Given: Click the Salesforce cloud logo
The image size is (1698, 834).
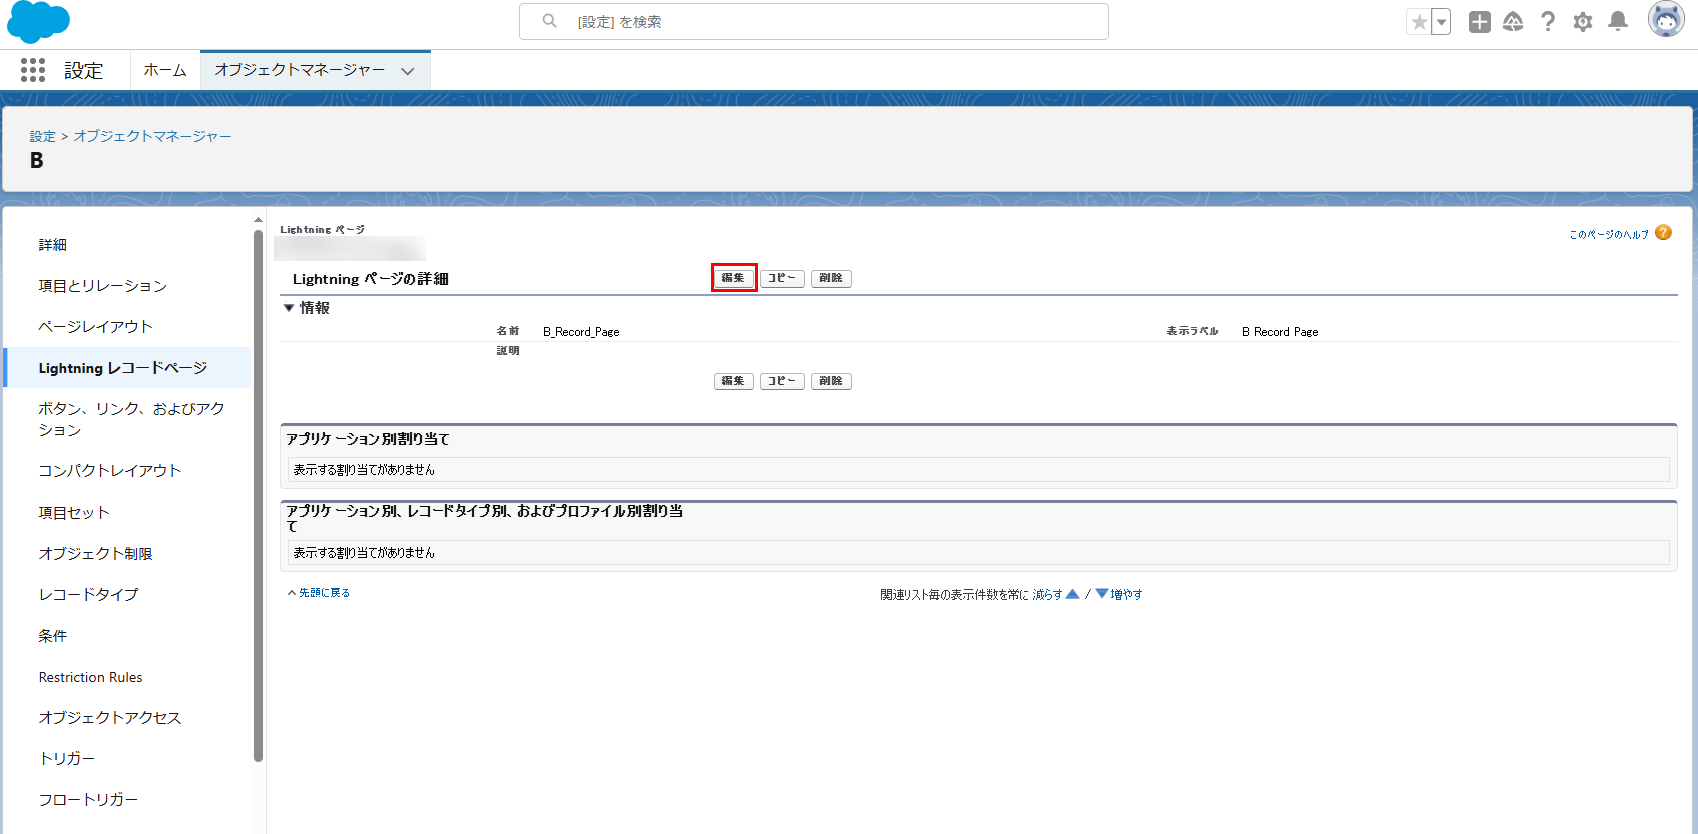Looking at the screenshot, I should click(38, 22).
